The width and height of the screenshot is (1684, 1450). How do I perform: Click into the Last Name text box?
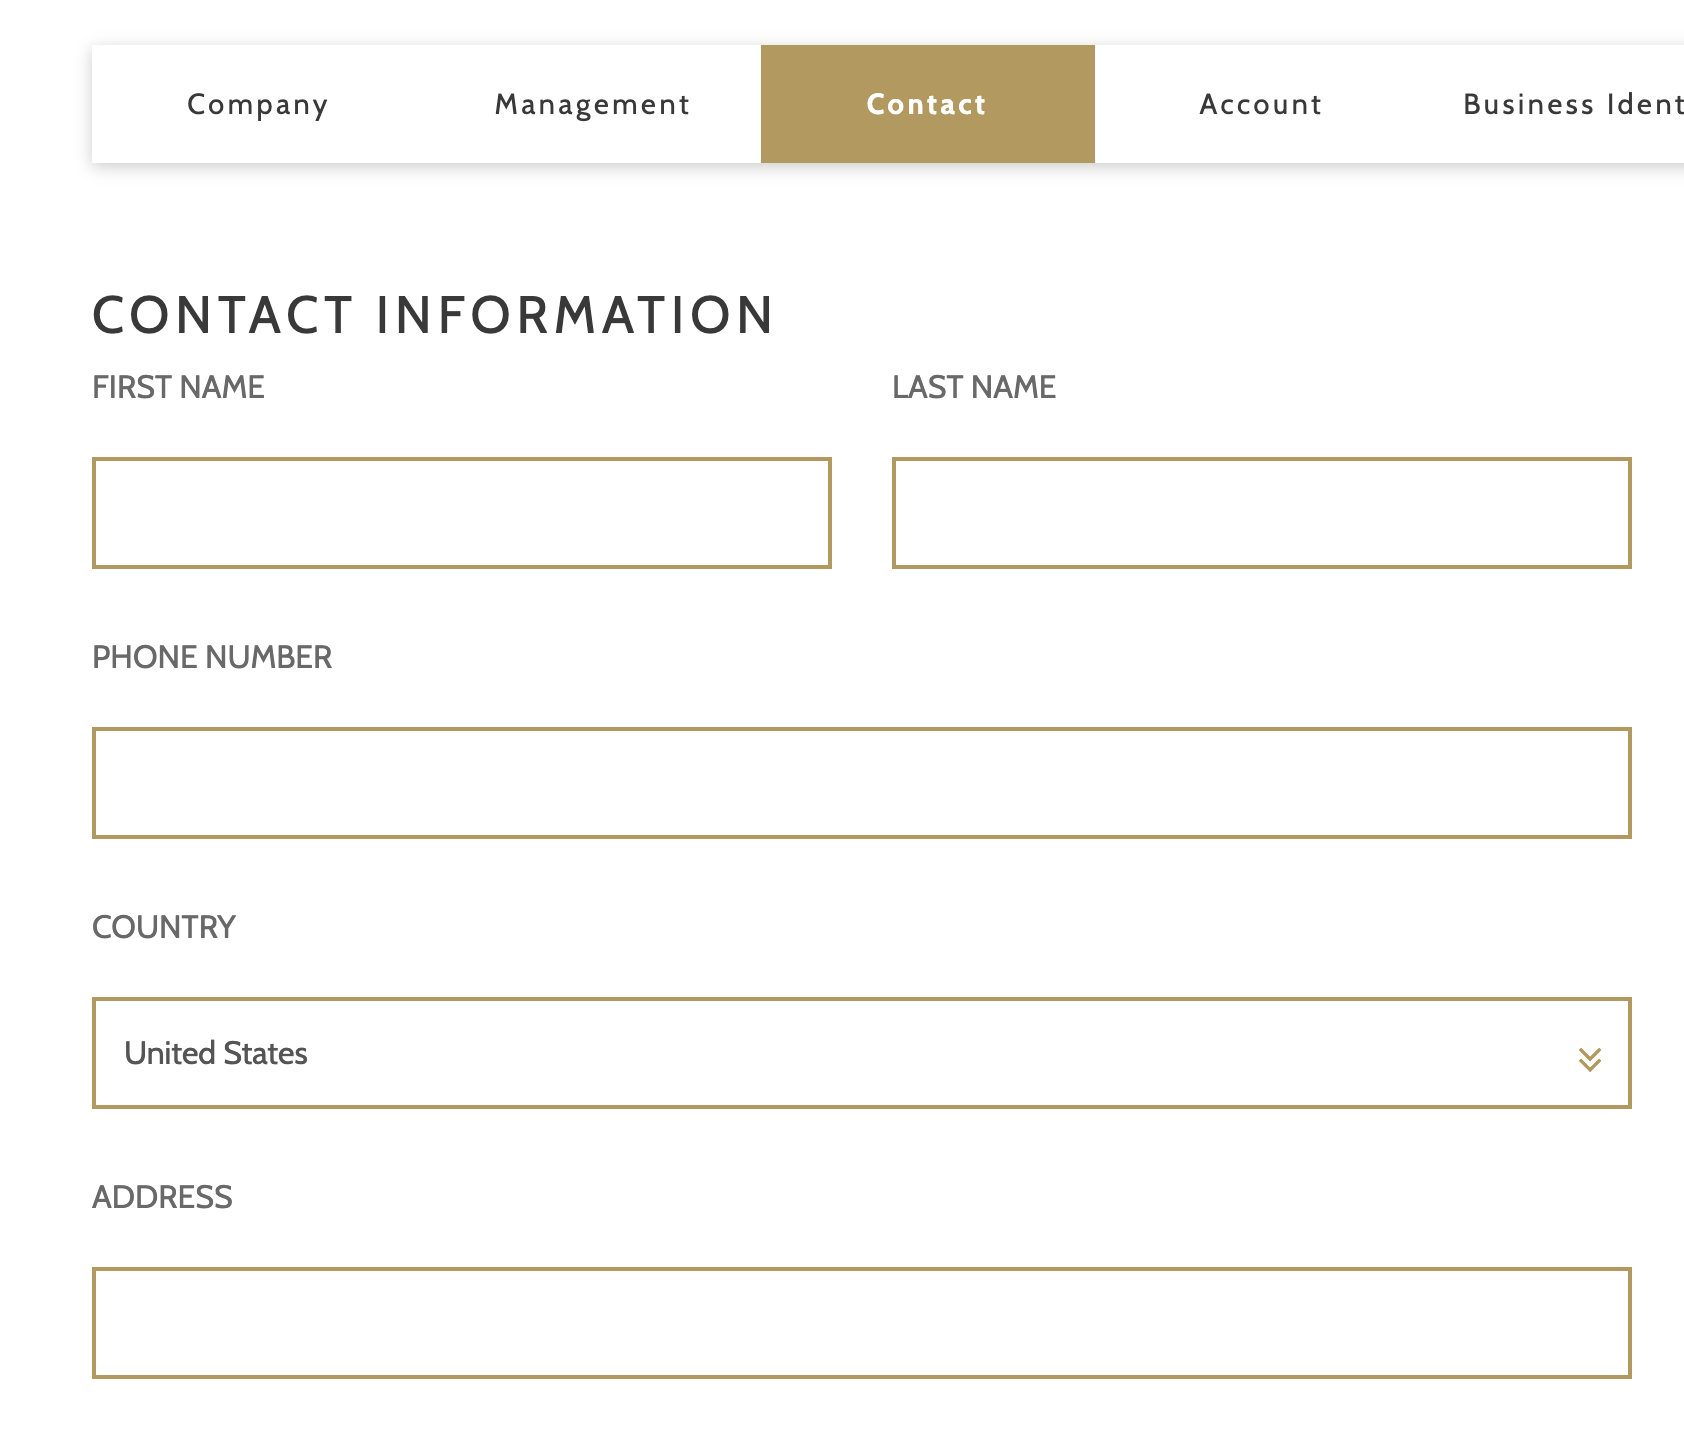tap(1261, 513)
